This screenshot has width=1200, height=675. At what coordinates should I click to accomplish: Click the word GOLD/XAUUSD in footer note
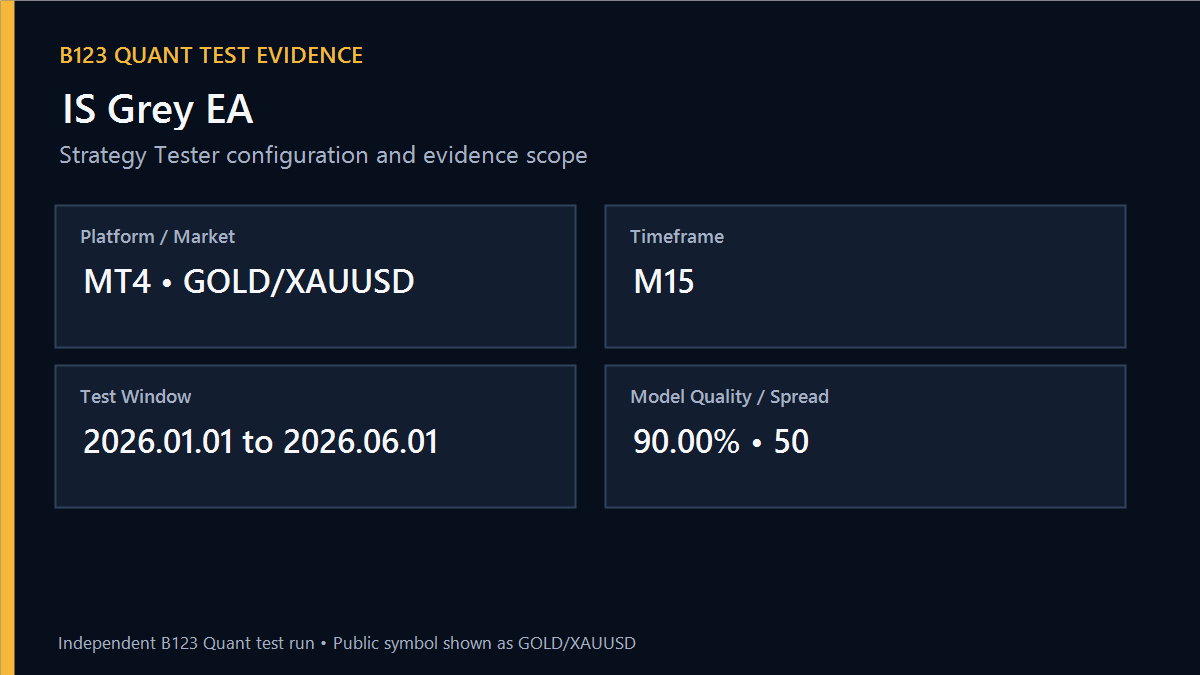[577, 643]
